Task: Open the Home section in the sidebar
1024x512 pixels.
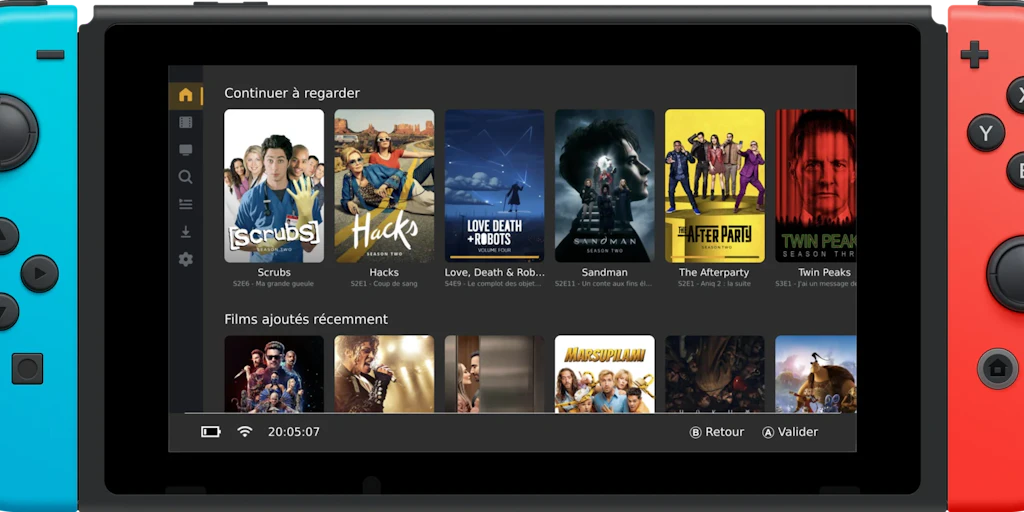Action: point(185,95)
